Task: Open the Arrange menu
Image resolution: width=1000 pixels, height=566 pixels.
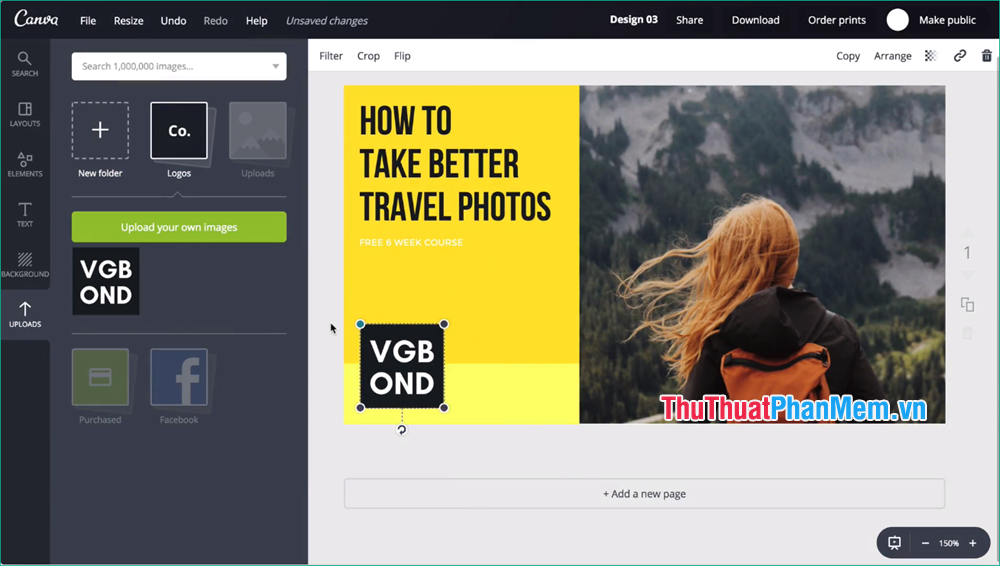Action: click(892, 56)
